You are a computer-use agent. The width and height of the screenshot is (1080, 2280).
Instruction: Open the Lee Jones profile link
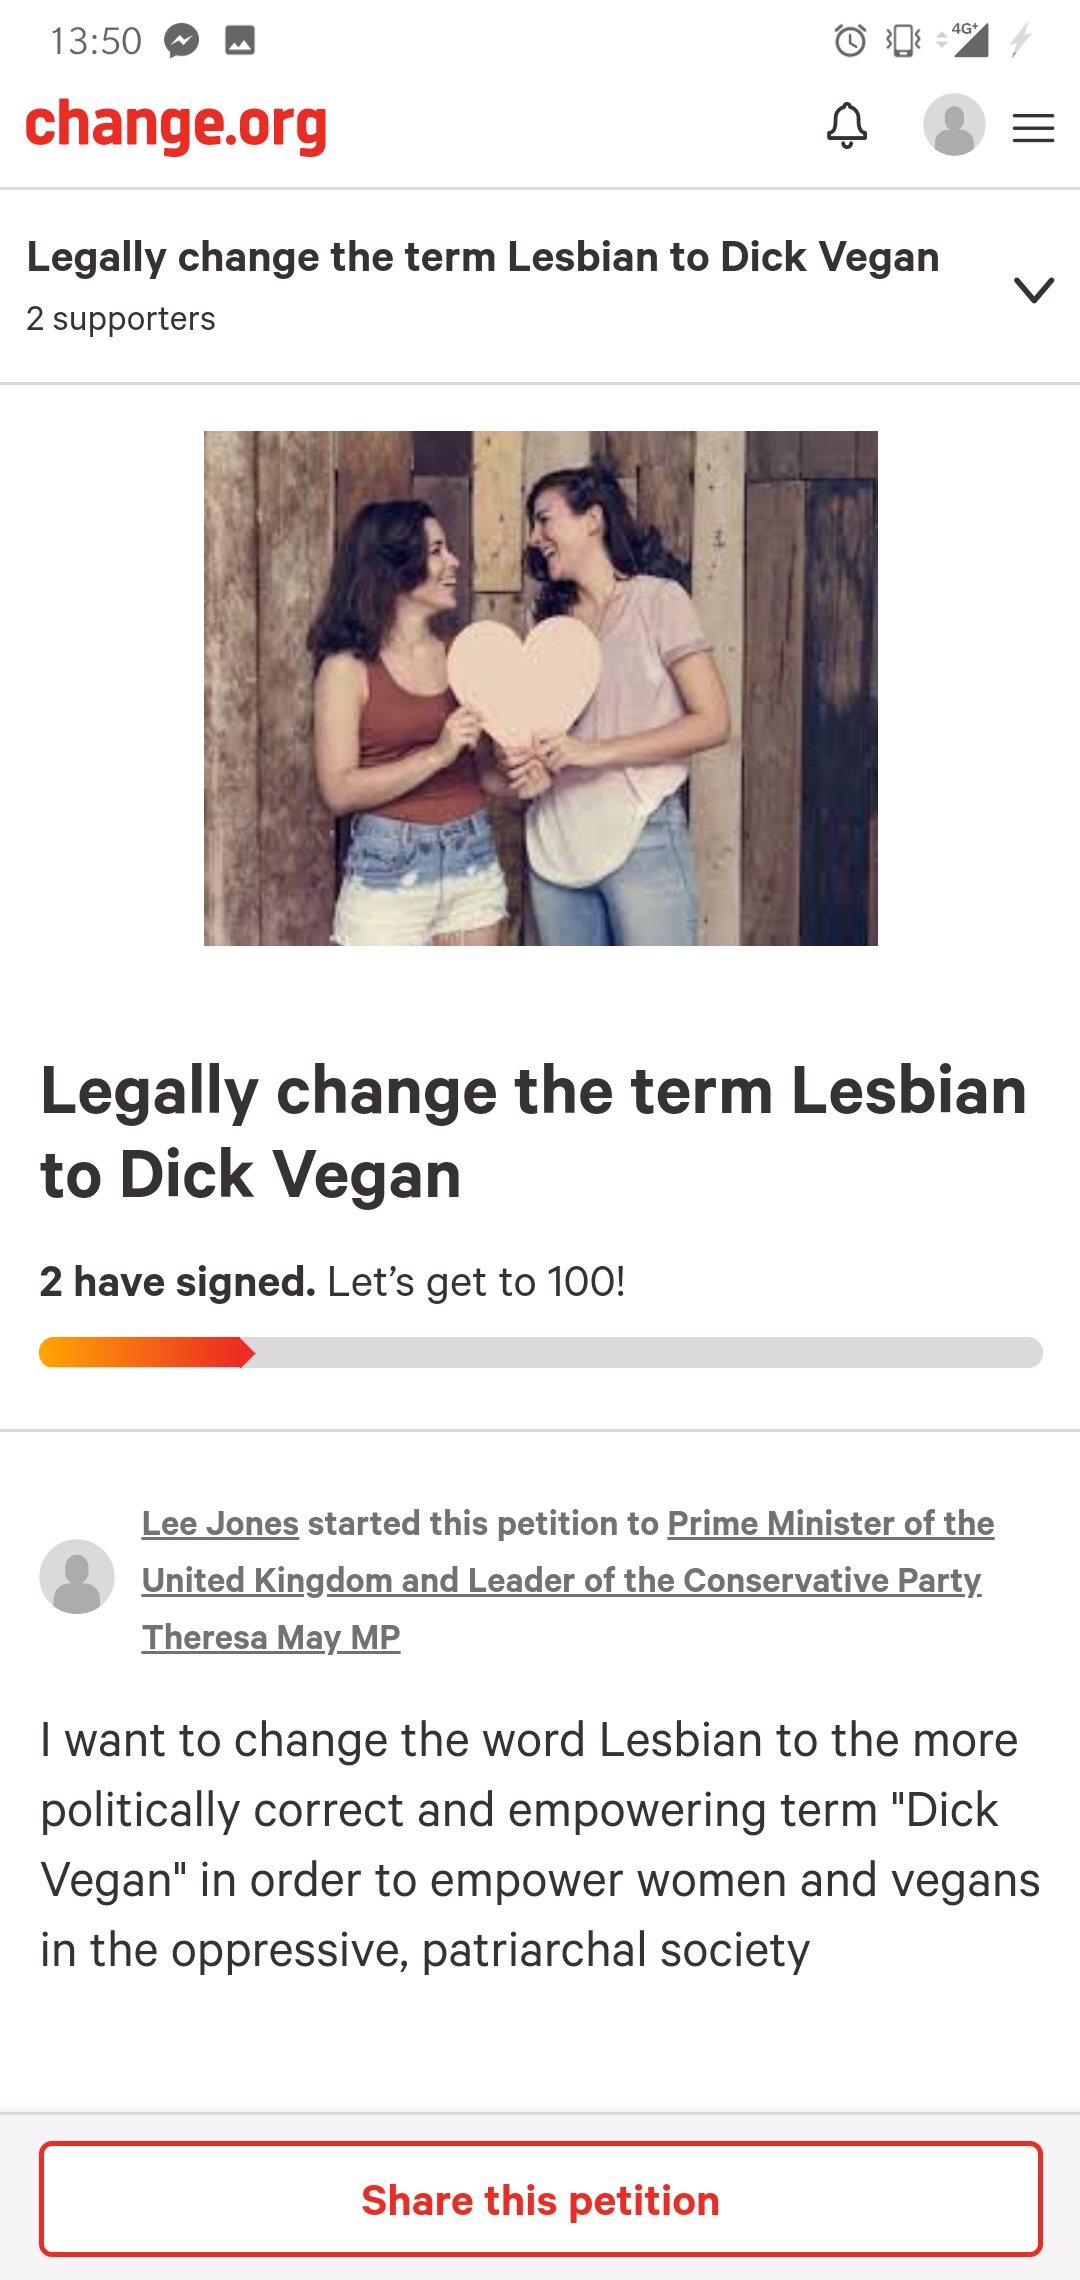click(220, 1523)
